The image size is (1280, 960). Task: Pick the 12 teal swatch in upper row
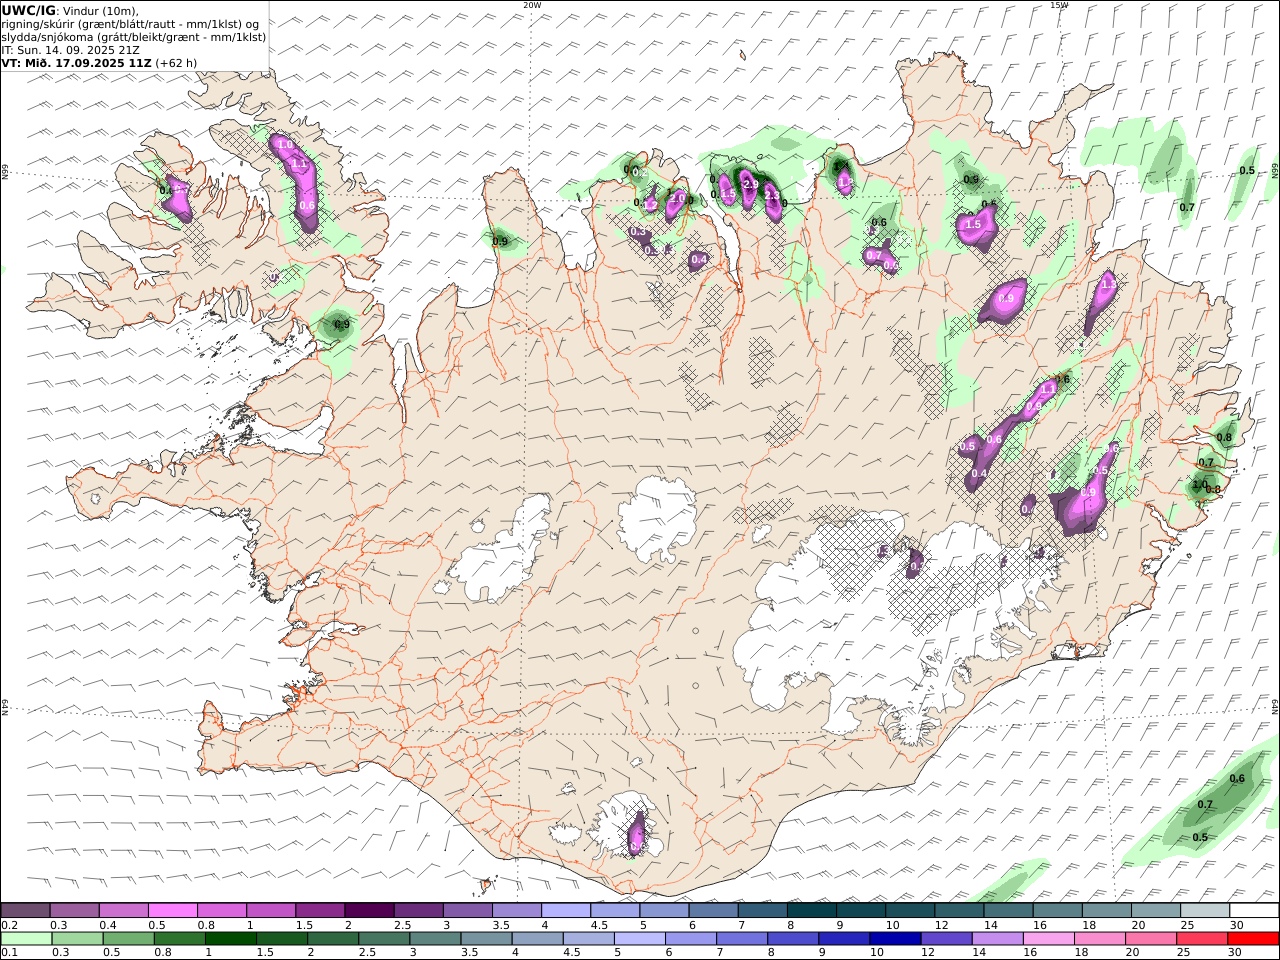click(958, 910)
